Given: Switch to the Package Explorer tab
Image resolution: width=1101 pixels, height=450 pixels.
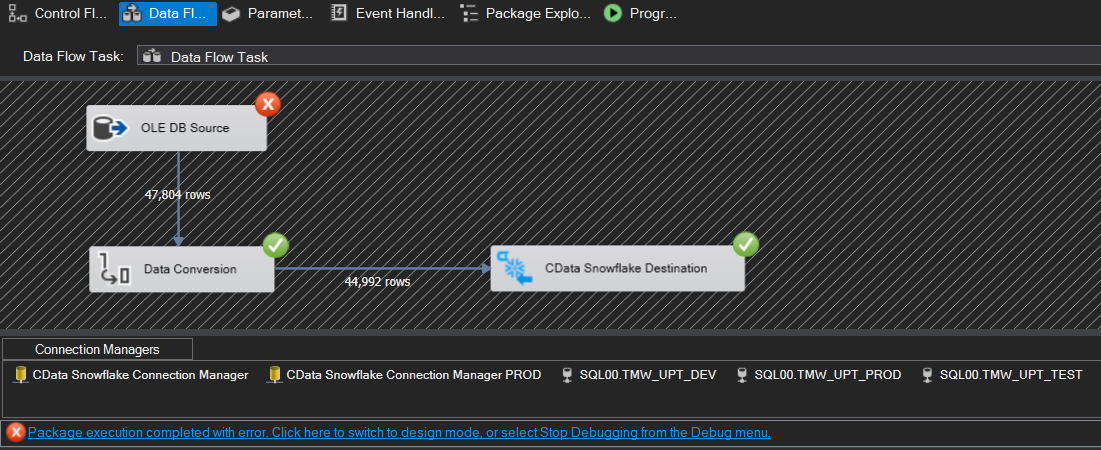Looking at the screenshot, I should click(525, 13).
